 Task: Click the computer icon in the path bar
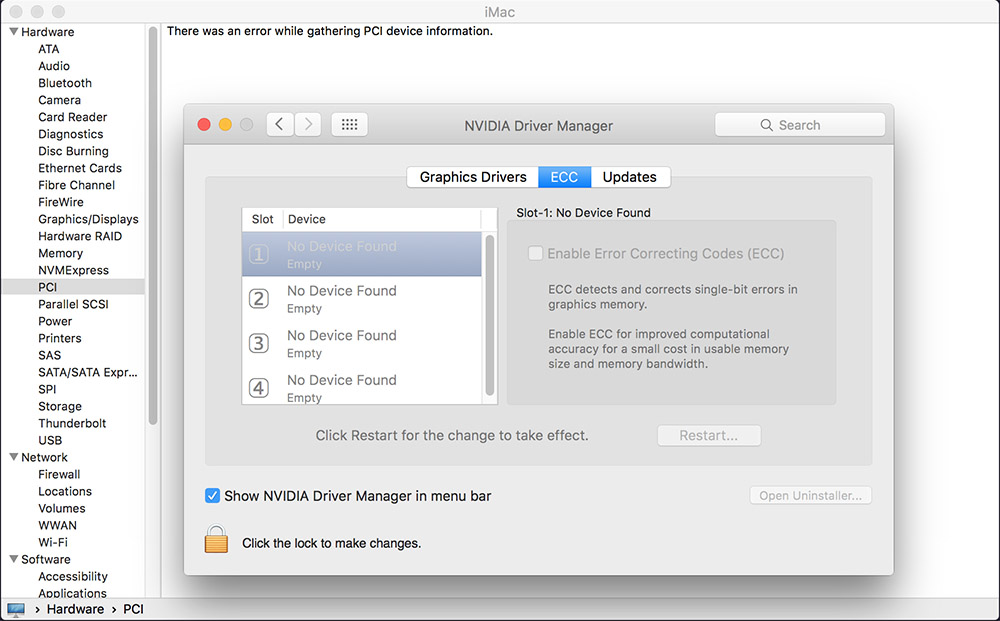16,609
